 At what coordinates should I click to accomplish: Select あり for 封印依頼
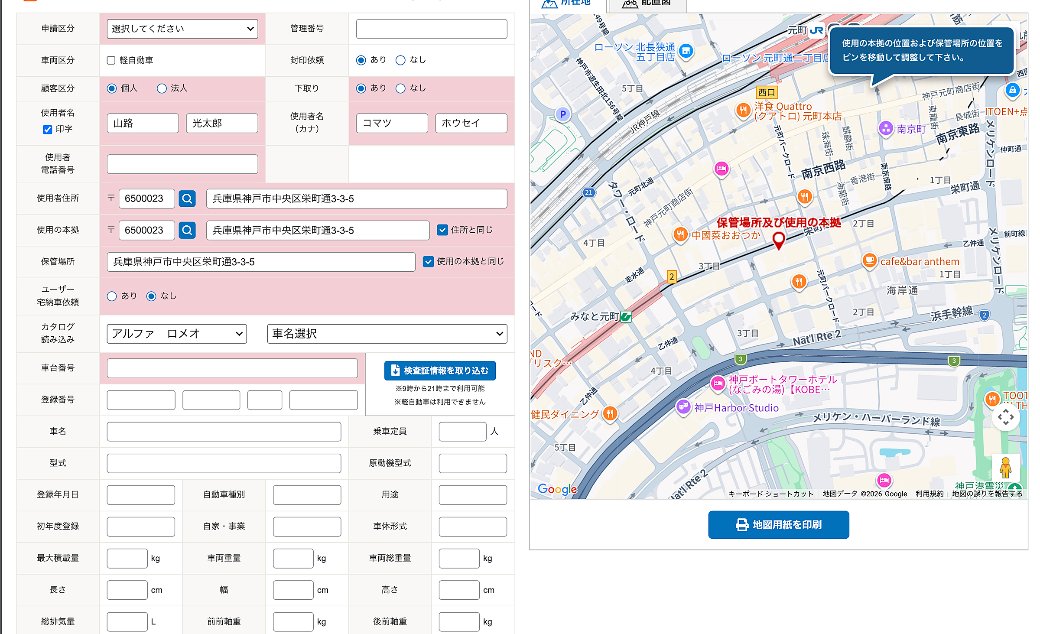point(361,60)
